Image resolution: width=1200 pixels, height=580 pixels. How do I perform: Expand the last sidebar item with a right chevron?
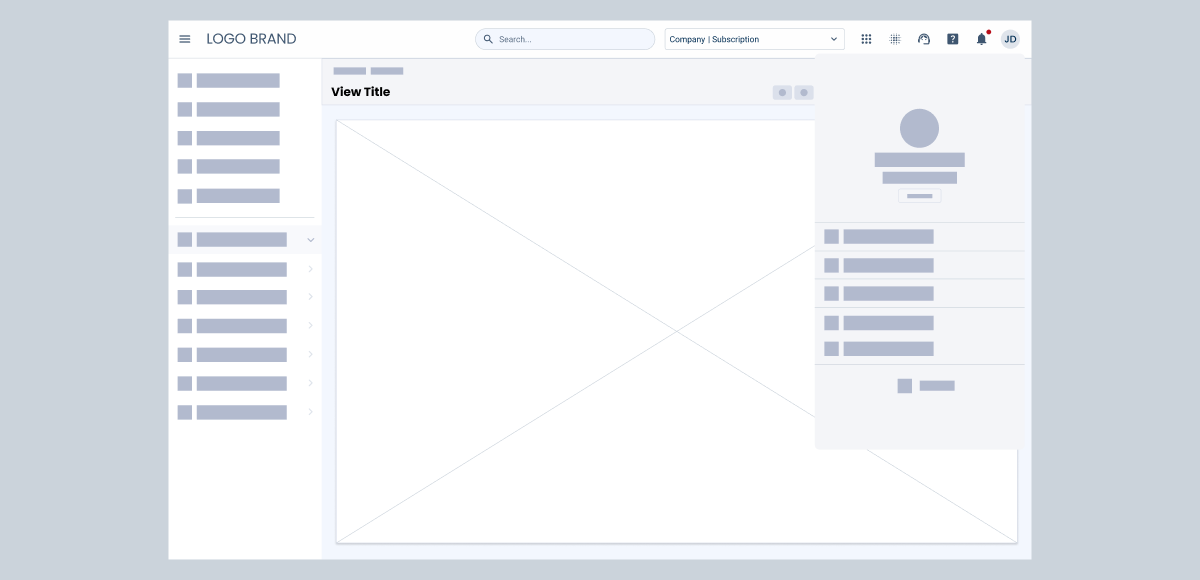tap(310, 412)
